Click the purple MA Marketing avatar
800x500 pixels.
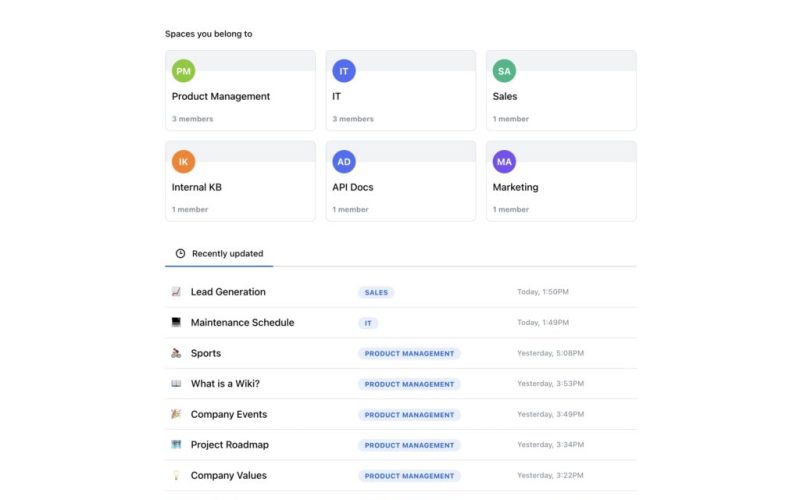tap(504, 161)
